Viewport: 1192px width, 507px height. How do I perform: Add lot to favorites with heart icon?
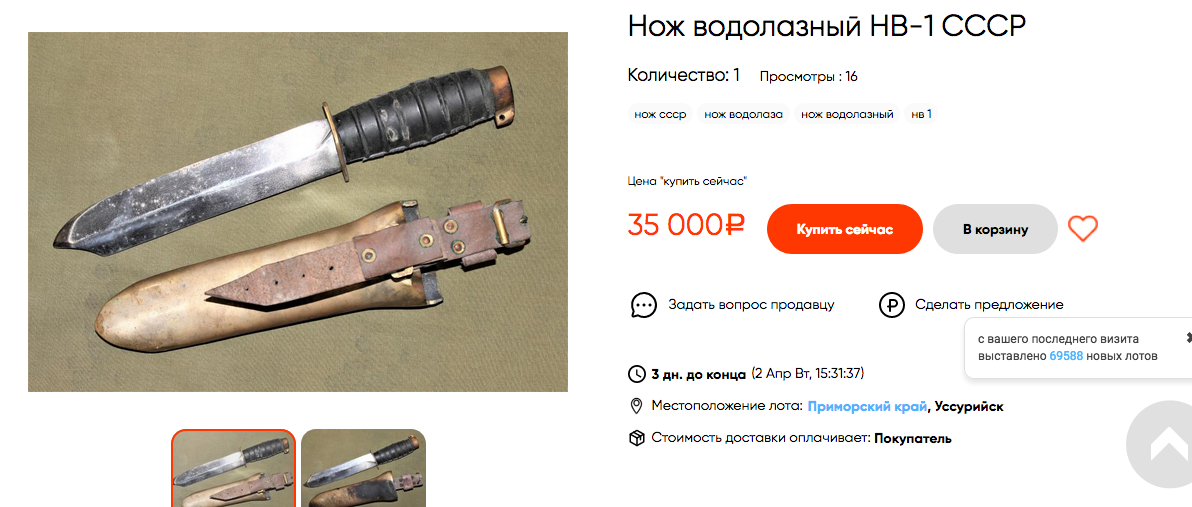click(x=1083, y=229)
